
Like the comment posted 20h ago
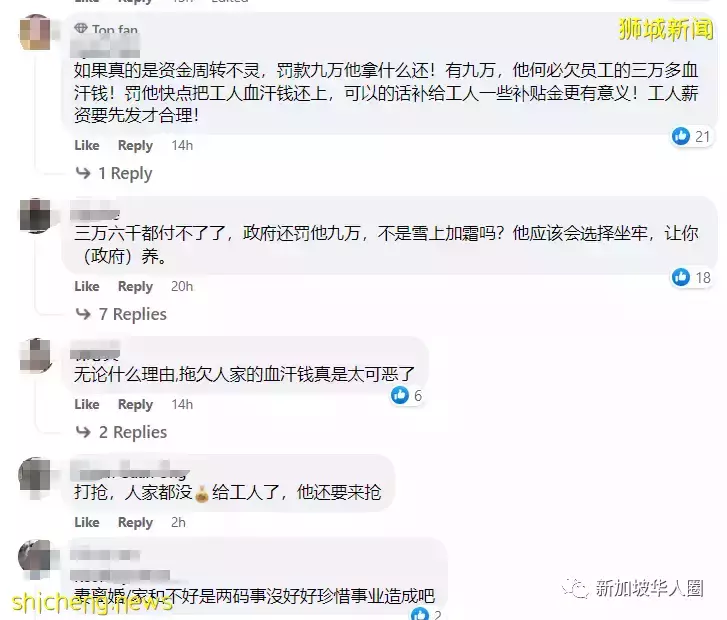click(x=87, y=286)
